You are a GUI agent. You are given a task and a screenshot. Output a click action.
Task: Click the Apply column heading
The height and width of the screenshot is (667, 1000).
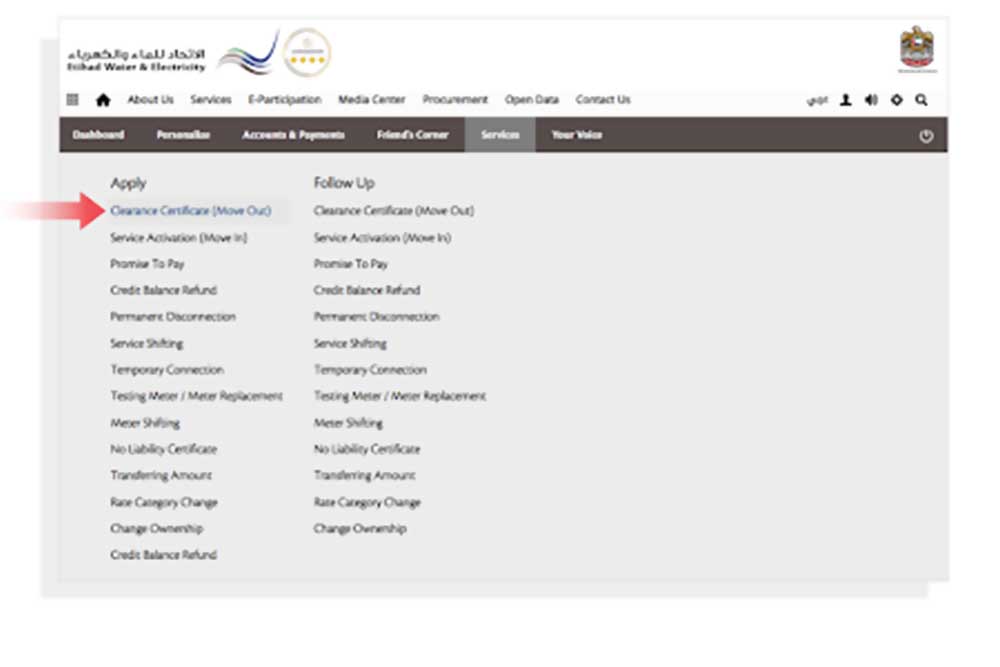[128, 184]
